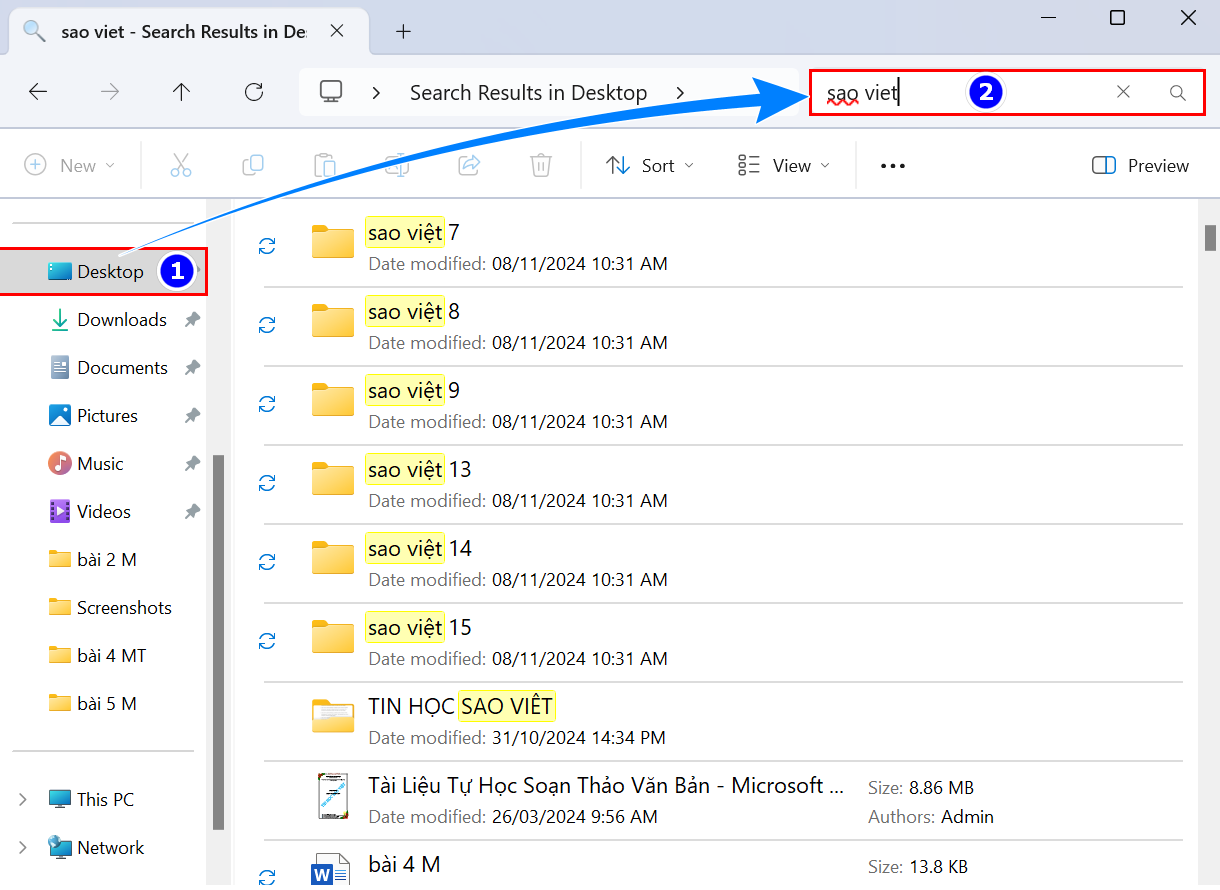Click the Up directory arrow
This screenshot has height=890, width=1220.
tap(181, 92)
